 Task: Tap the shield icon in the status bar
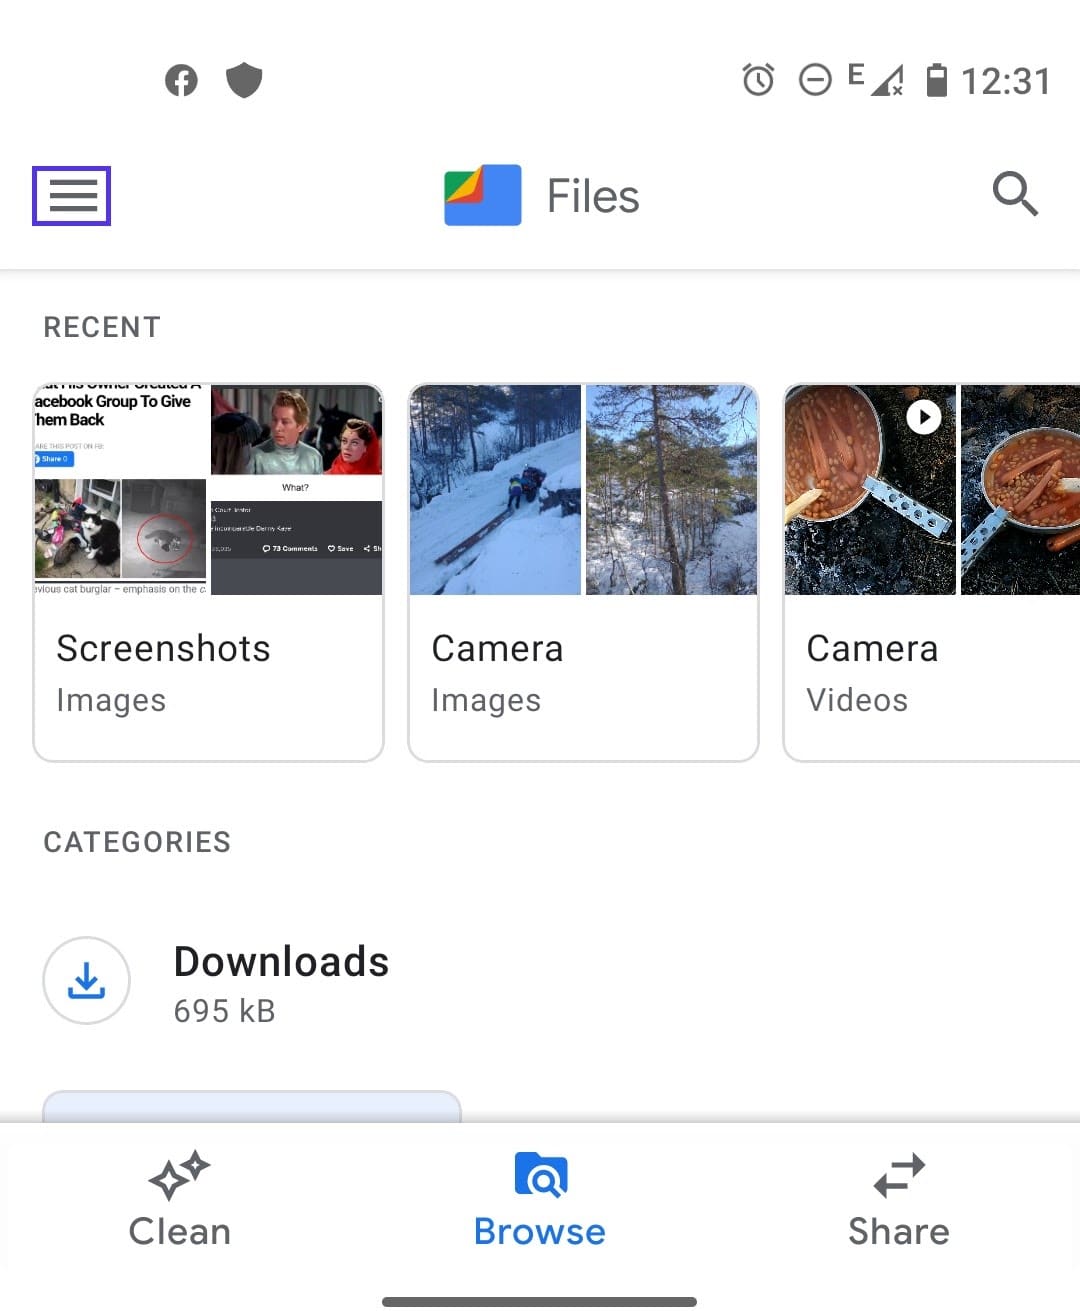tap(244, 80)
